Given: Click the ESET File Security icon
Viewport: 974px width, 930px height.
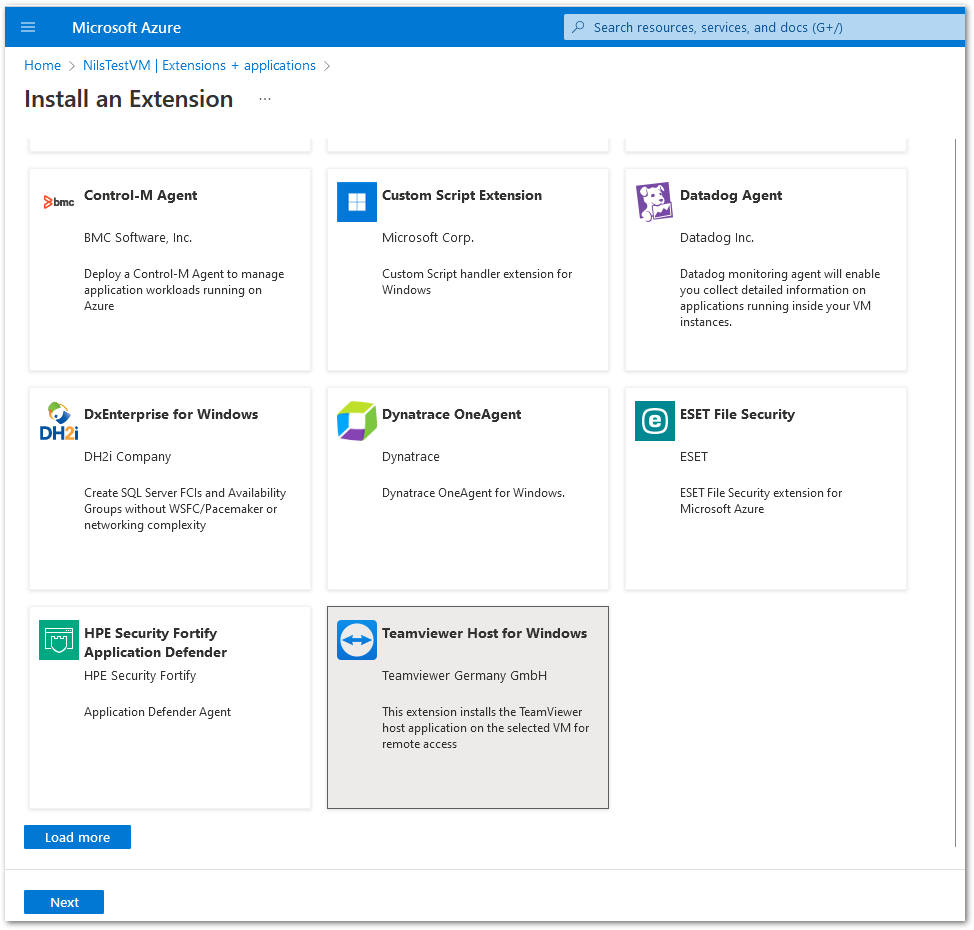Looking at the screenshot, I should (x=654, y=421).
